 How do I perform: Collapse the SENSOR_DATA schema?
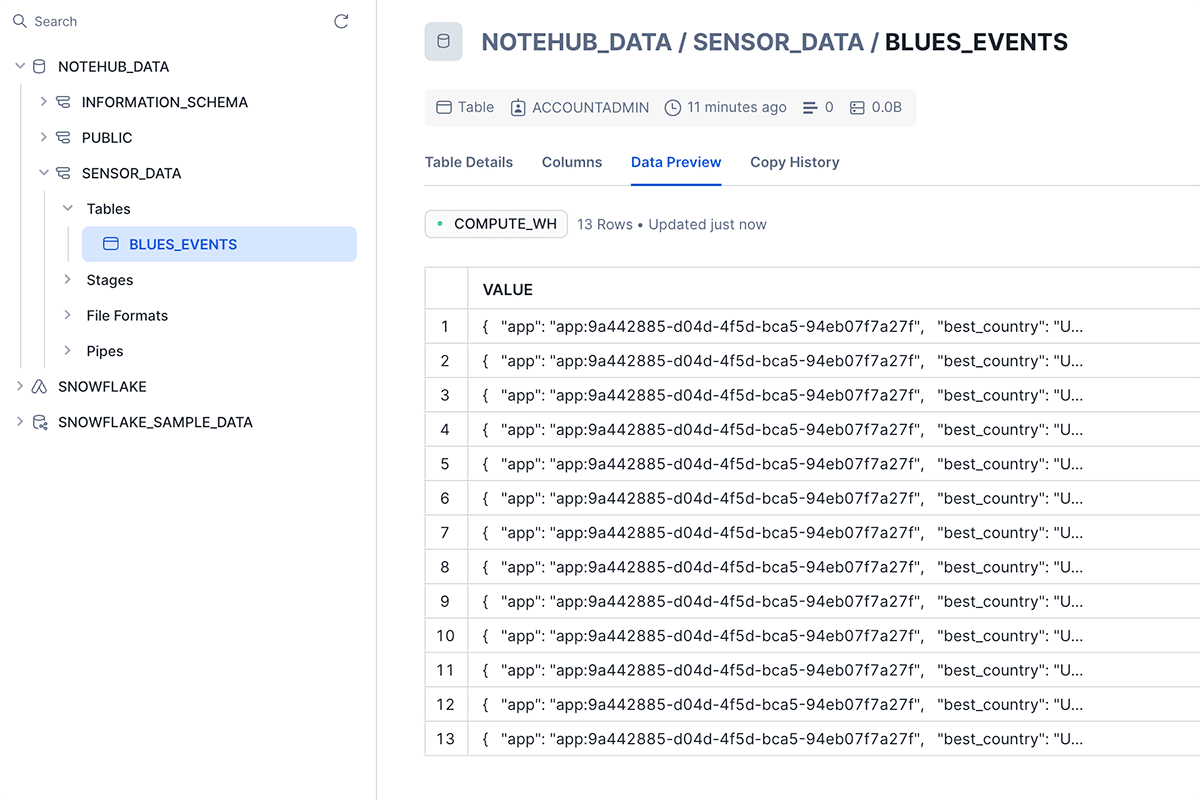(x=43, y=173)
